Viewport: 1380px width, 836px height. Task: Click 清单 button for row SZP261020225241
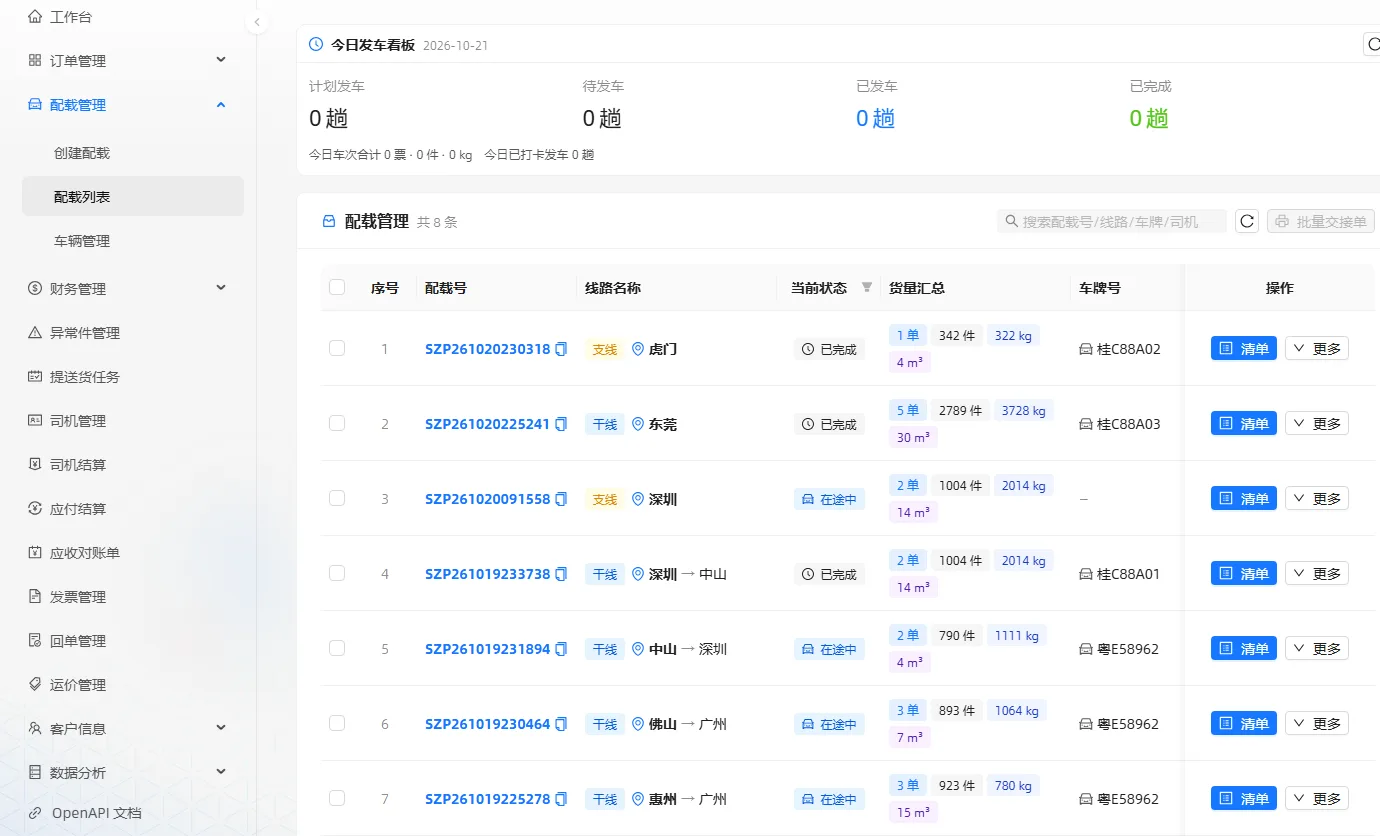1243,424
